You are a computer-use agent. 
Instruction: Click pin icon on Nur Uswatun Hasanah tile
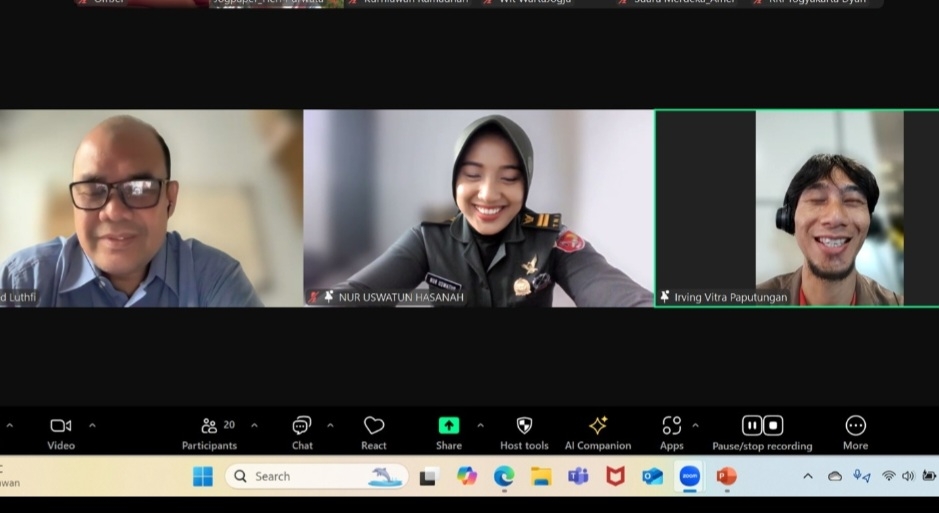click(x=329, y=297)
